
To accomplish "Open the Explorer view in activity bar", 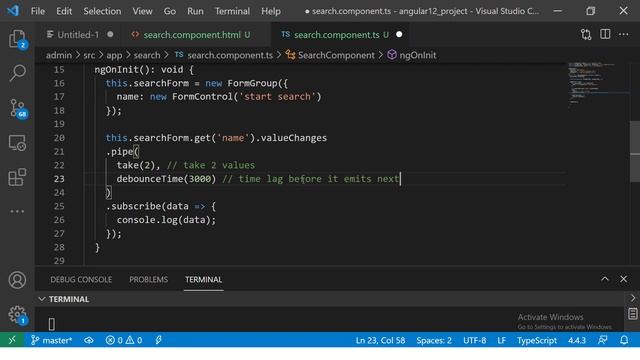I will [17, 39].
